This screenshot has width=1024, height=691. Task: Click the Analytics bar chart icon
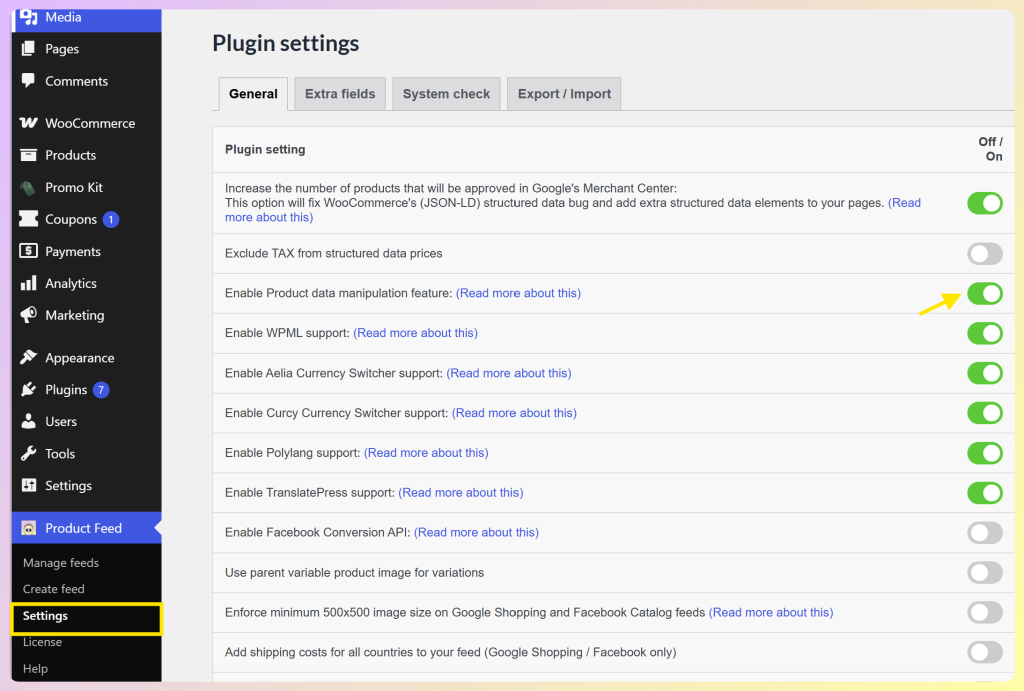pos(28,283)
